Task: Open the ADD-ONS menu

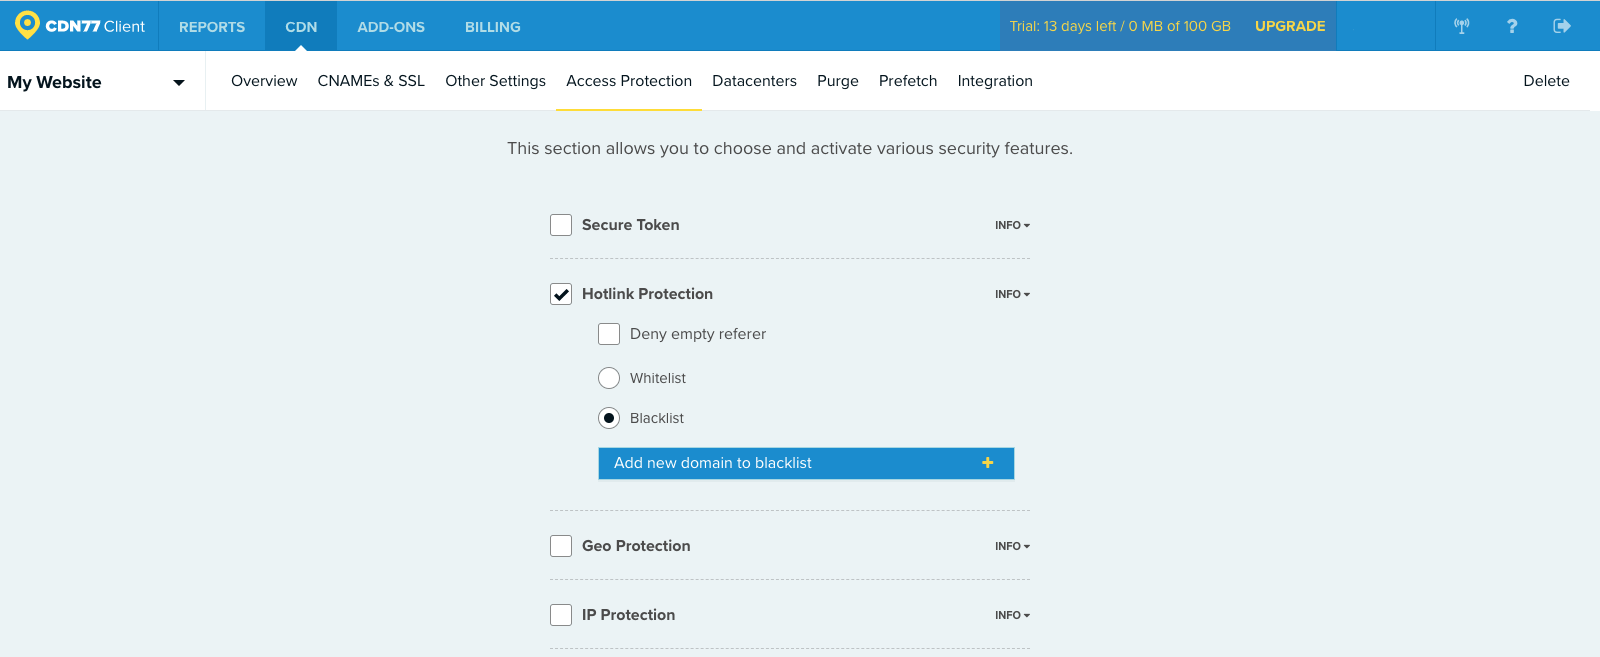Action: click(x=391, y=27)
